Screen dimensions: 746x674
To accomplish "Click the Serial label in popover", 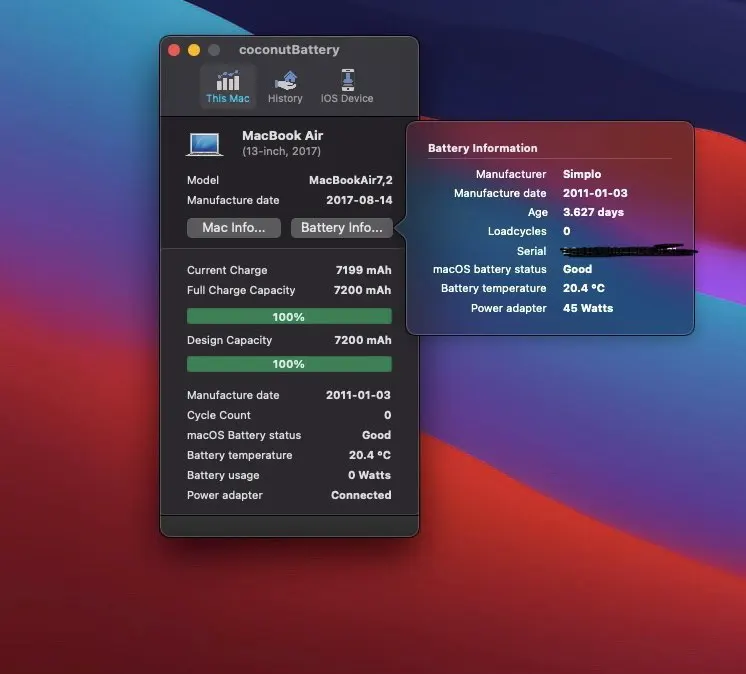I will [531, 251].
